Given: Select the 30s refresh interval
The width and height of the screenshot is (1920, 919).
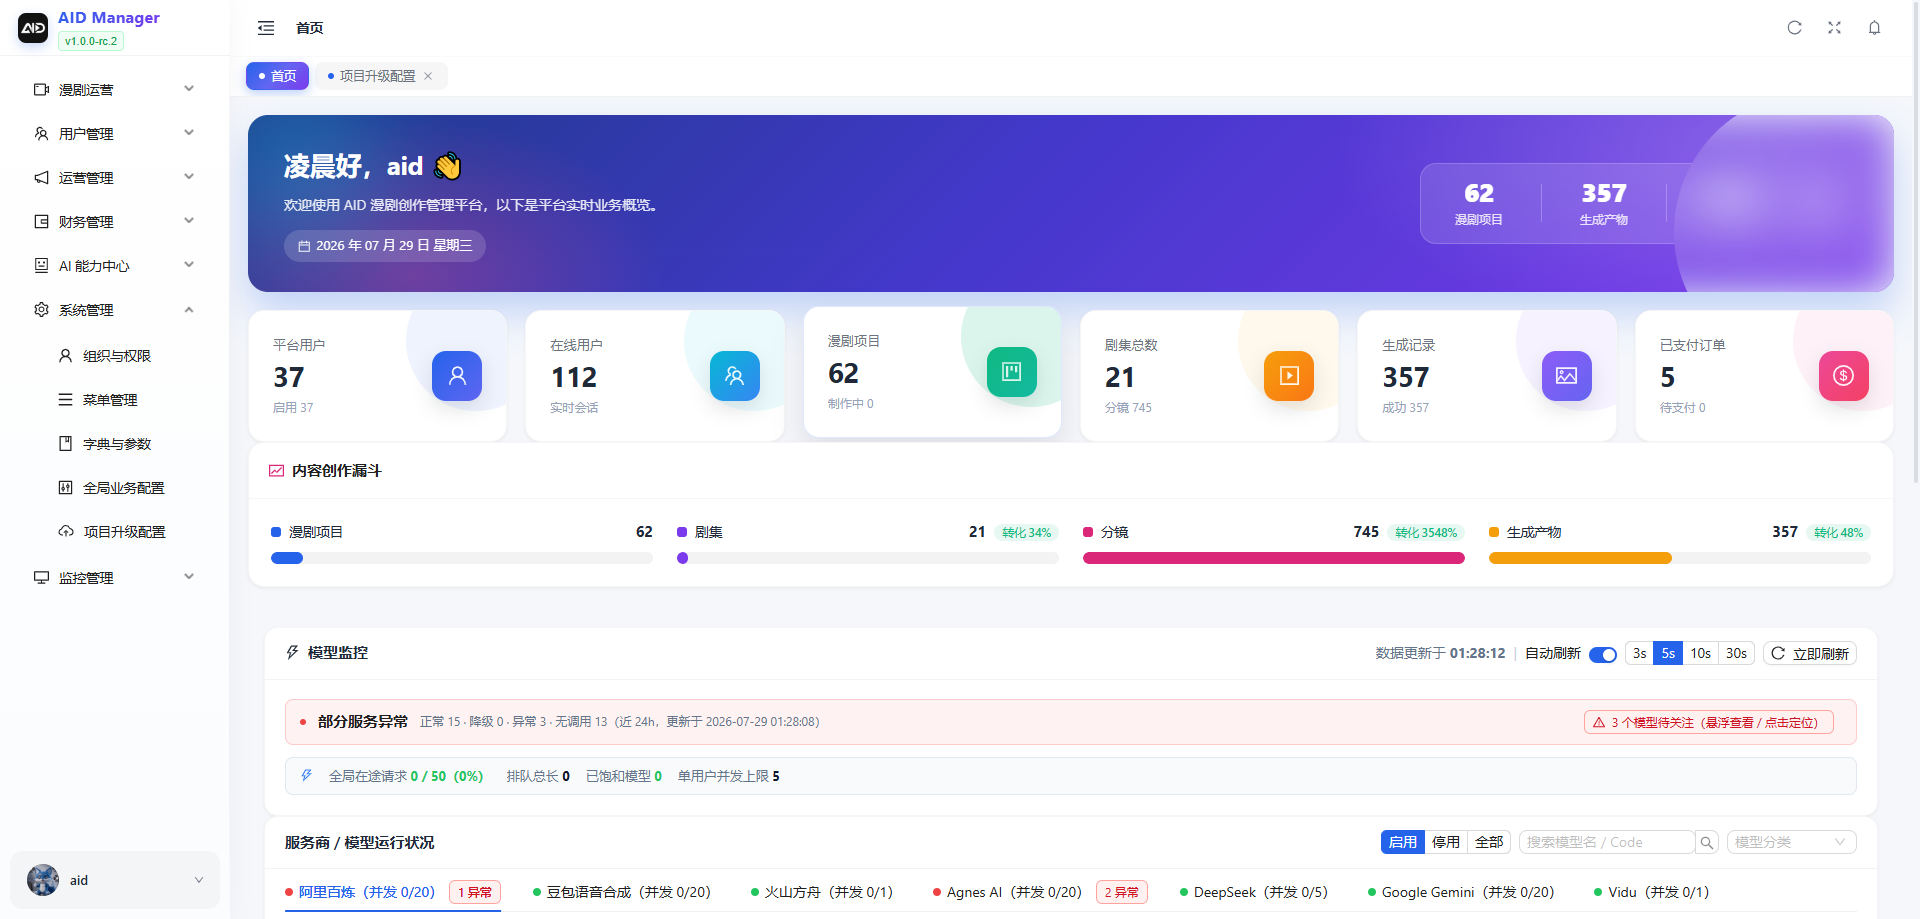Looking at the screenshot, I should (x=1737, y=654).
